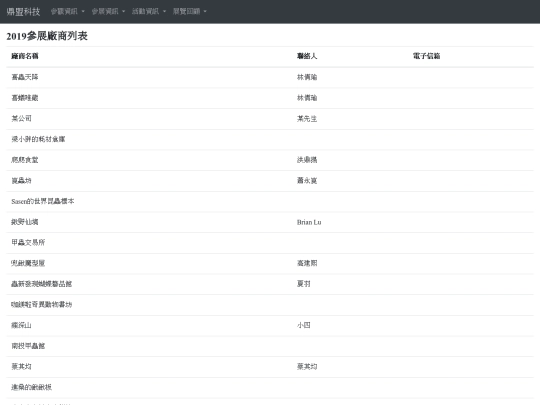
Task: Expand the 參展資訊 dropdown menu
Action: [x=108, y=11]
